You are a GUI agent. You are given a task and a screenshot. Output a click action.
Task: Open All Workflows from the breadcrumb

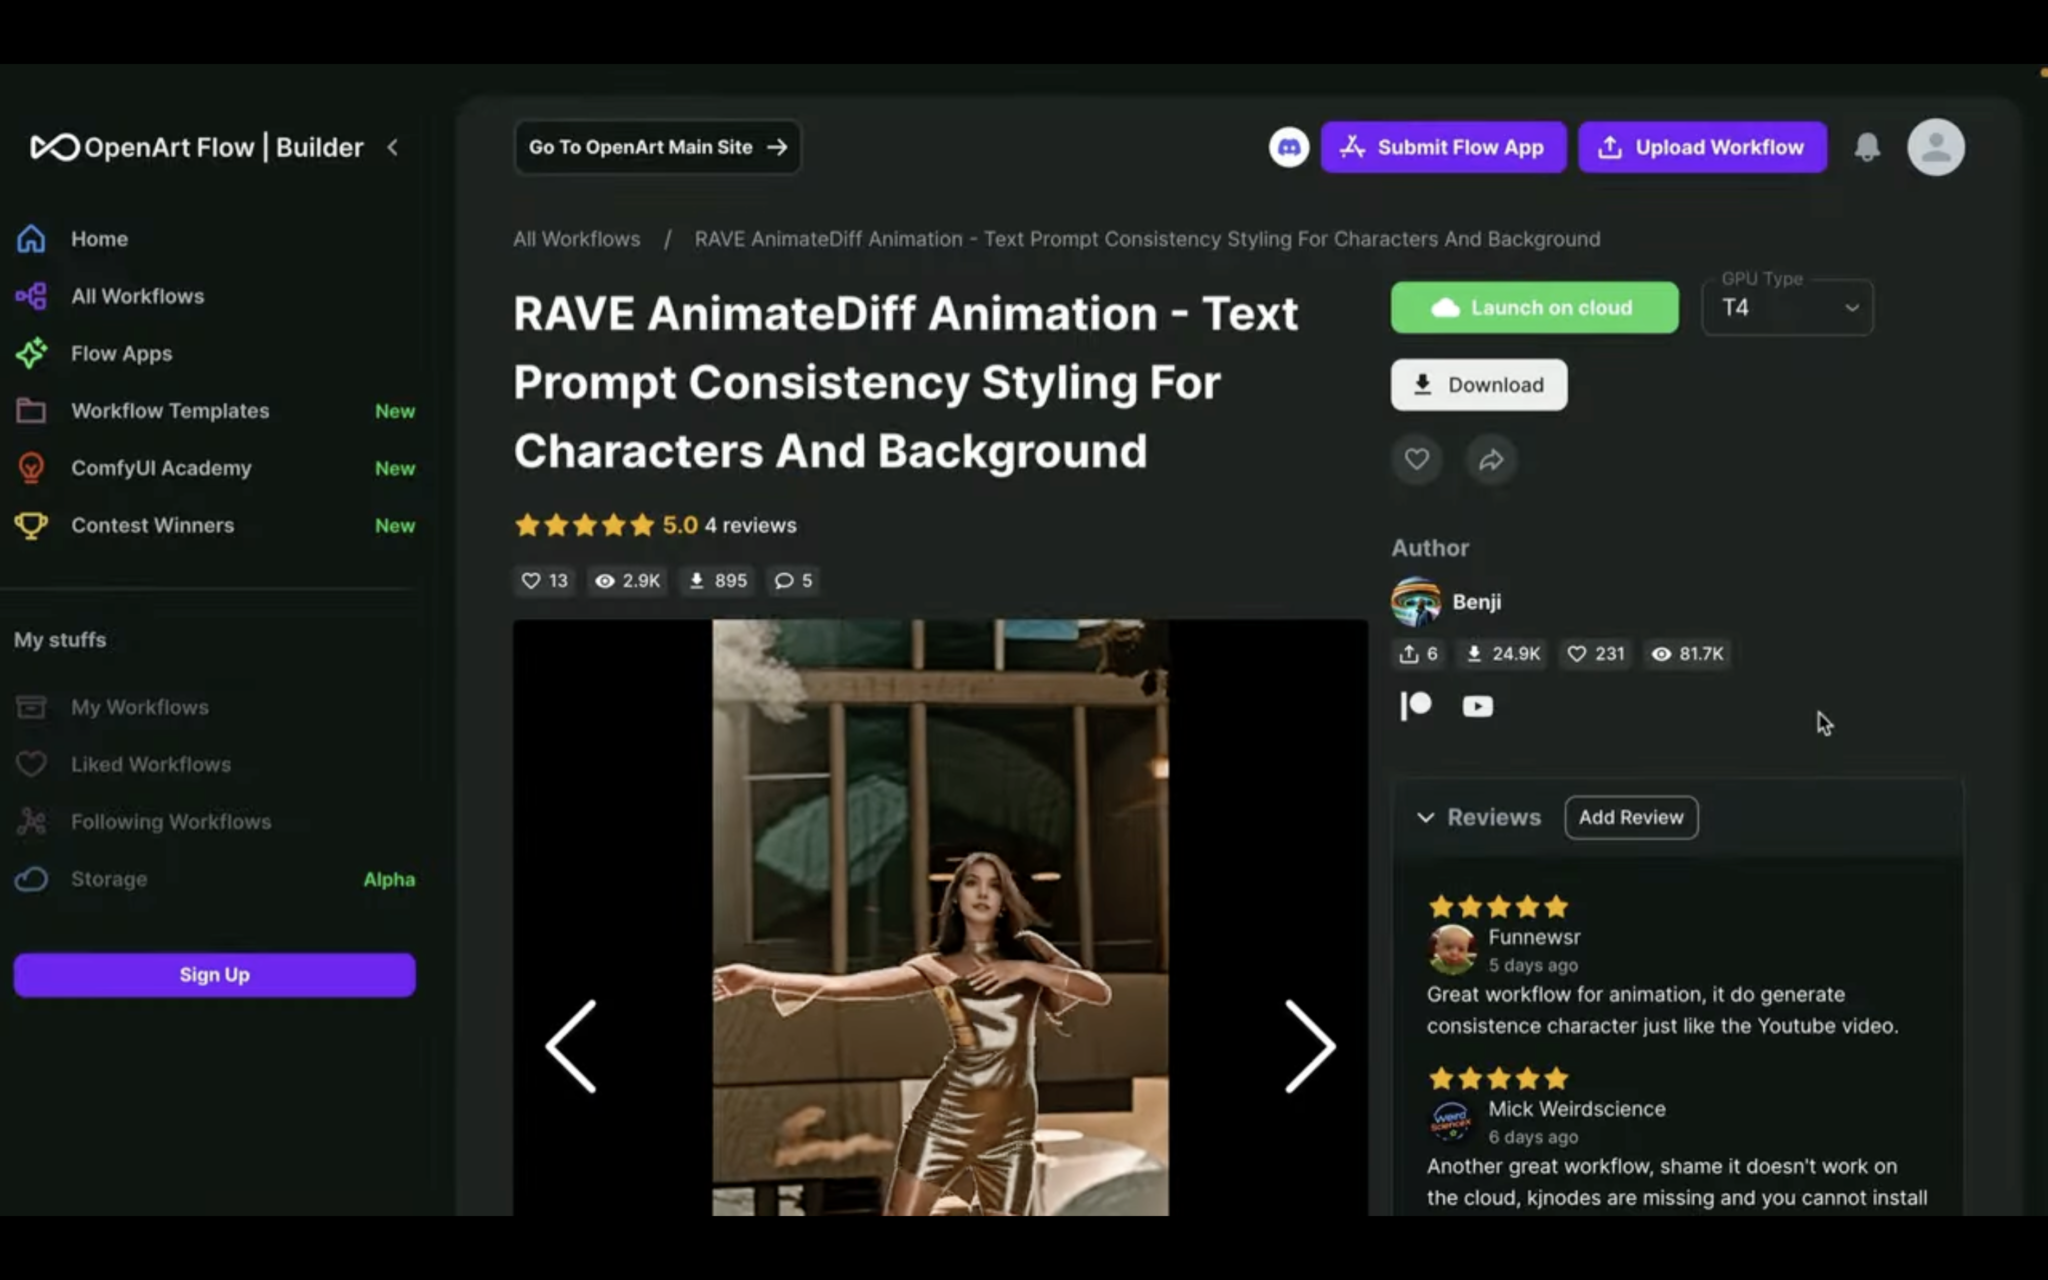tap(577, 239)
